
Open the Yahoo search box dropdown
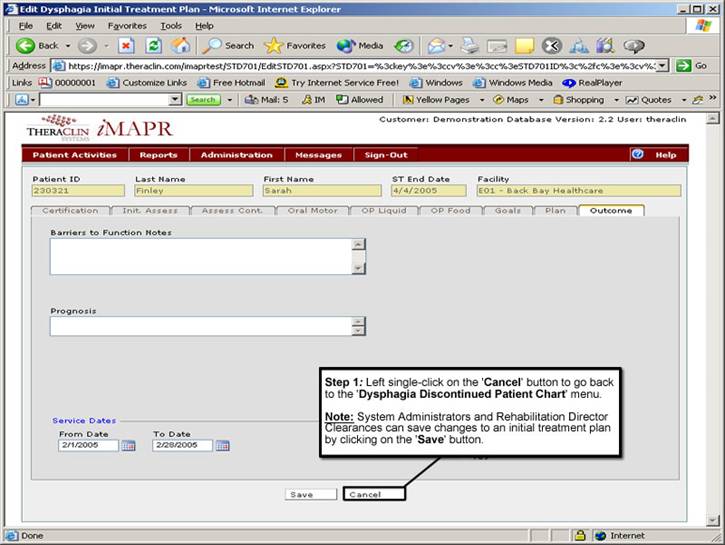[x=176, y=100]
